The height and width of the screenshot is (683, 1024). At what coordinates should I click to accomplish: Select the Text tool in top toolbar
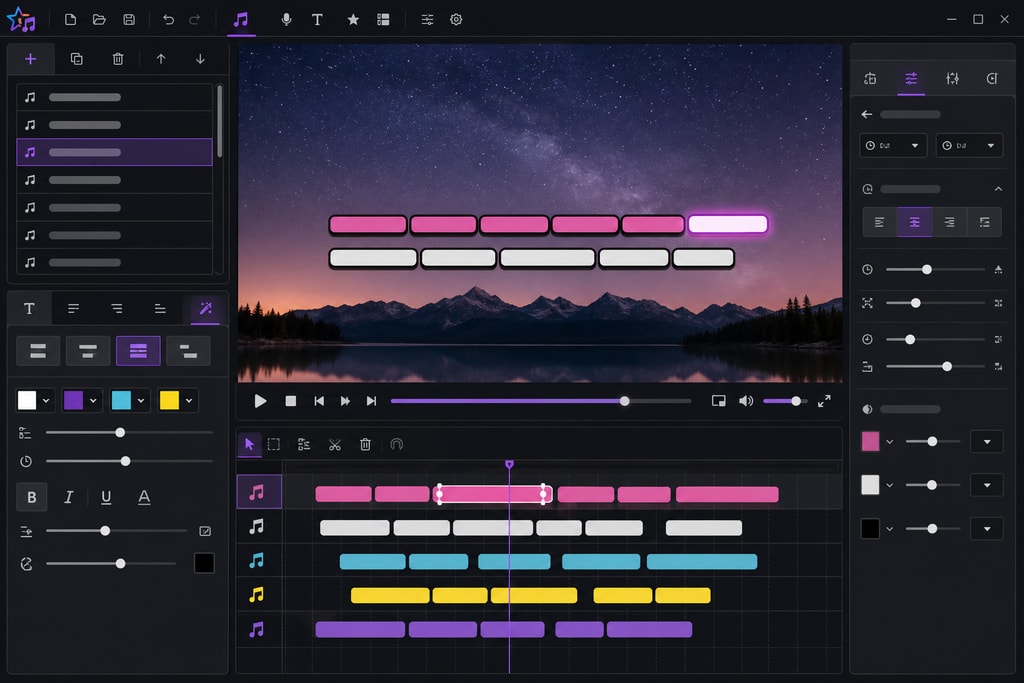pos(317,20)
